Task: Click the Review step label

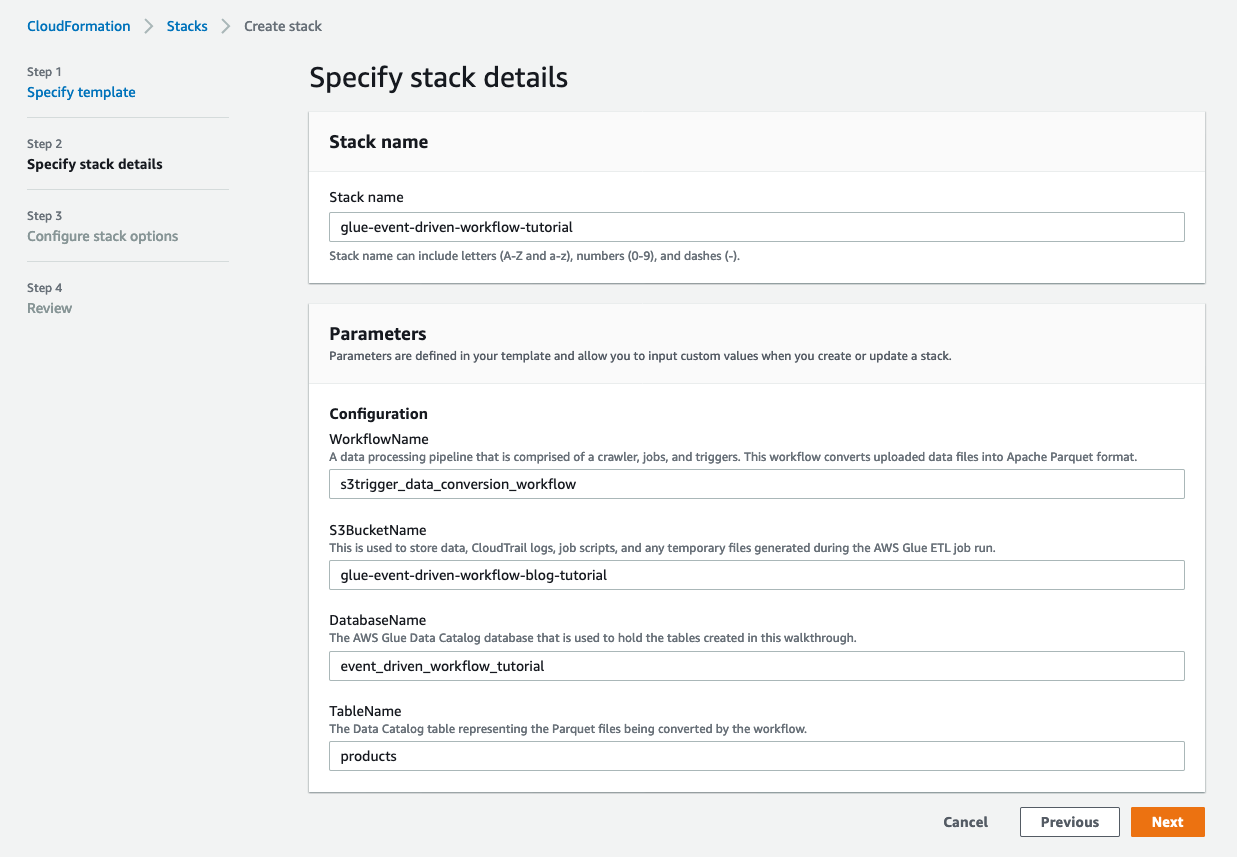Action: (x=49, y=308)
